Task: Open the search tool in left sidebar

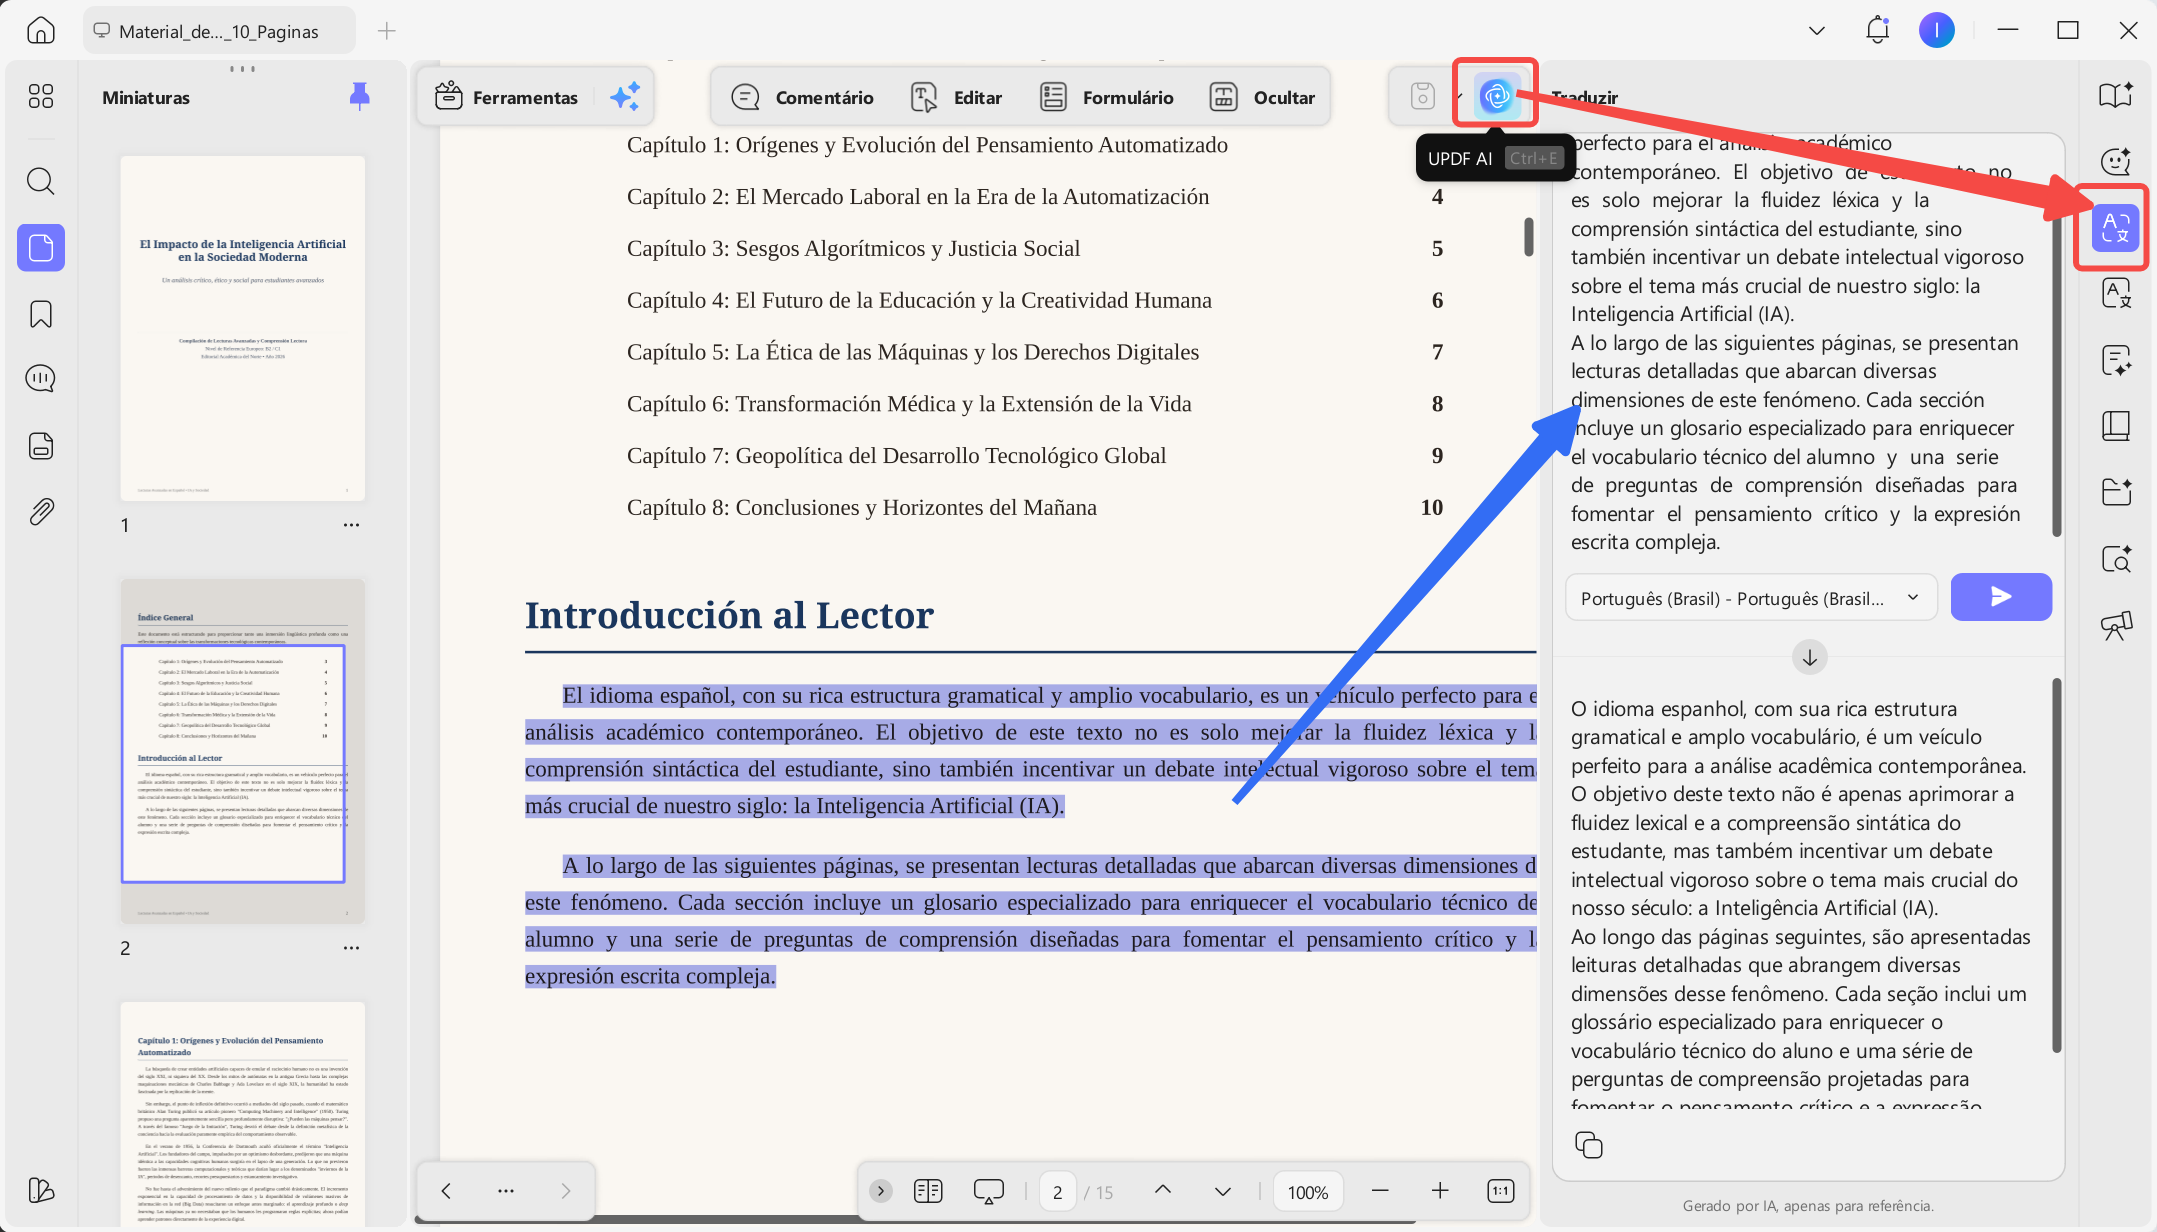Action: pos(41,181)
